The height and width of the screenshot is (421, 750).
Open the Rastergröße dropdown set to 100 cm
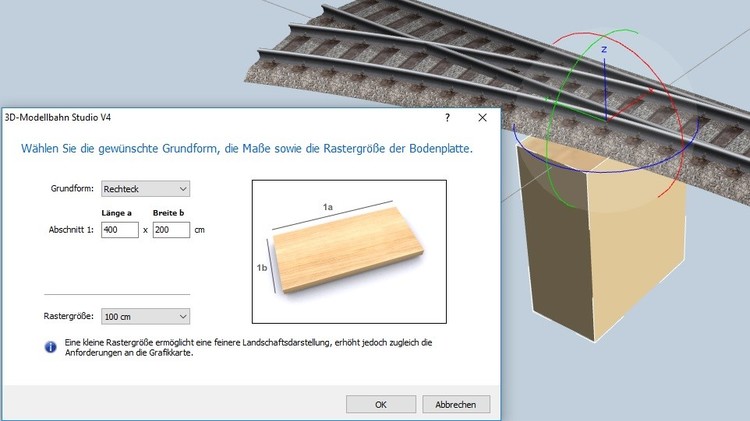[x=145, y=317]
